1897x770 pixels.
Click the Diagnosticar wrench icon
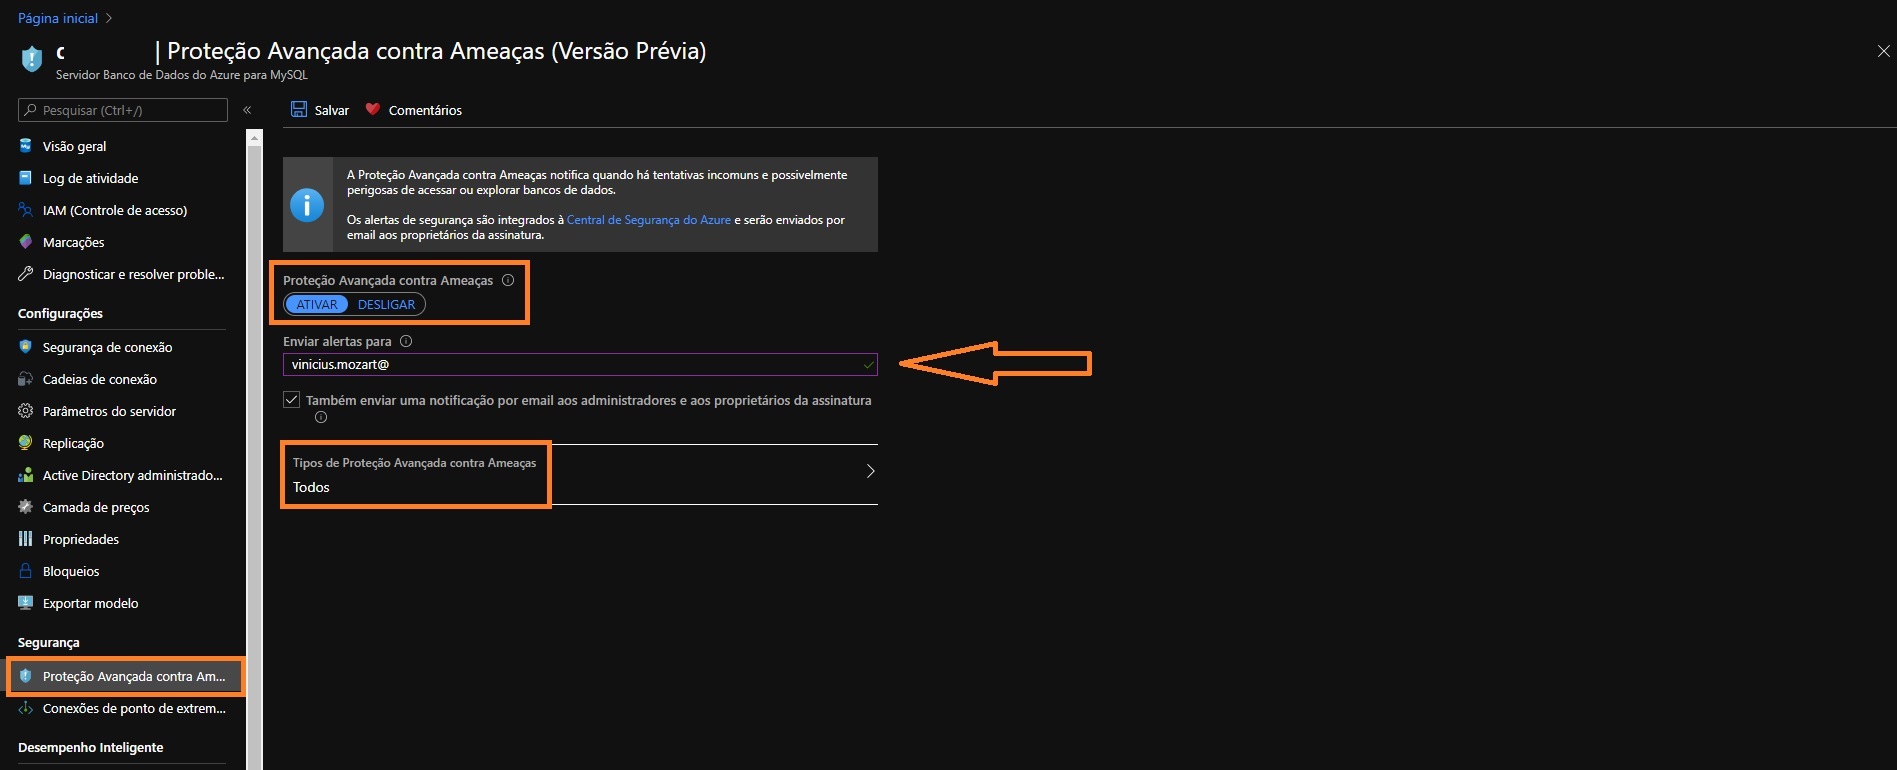tap(26, 273)
